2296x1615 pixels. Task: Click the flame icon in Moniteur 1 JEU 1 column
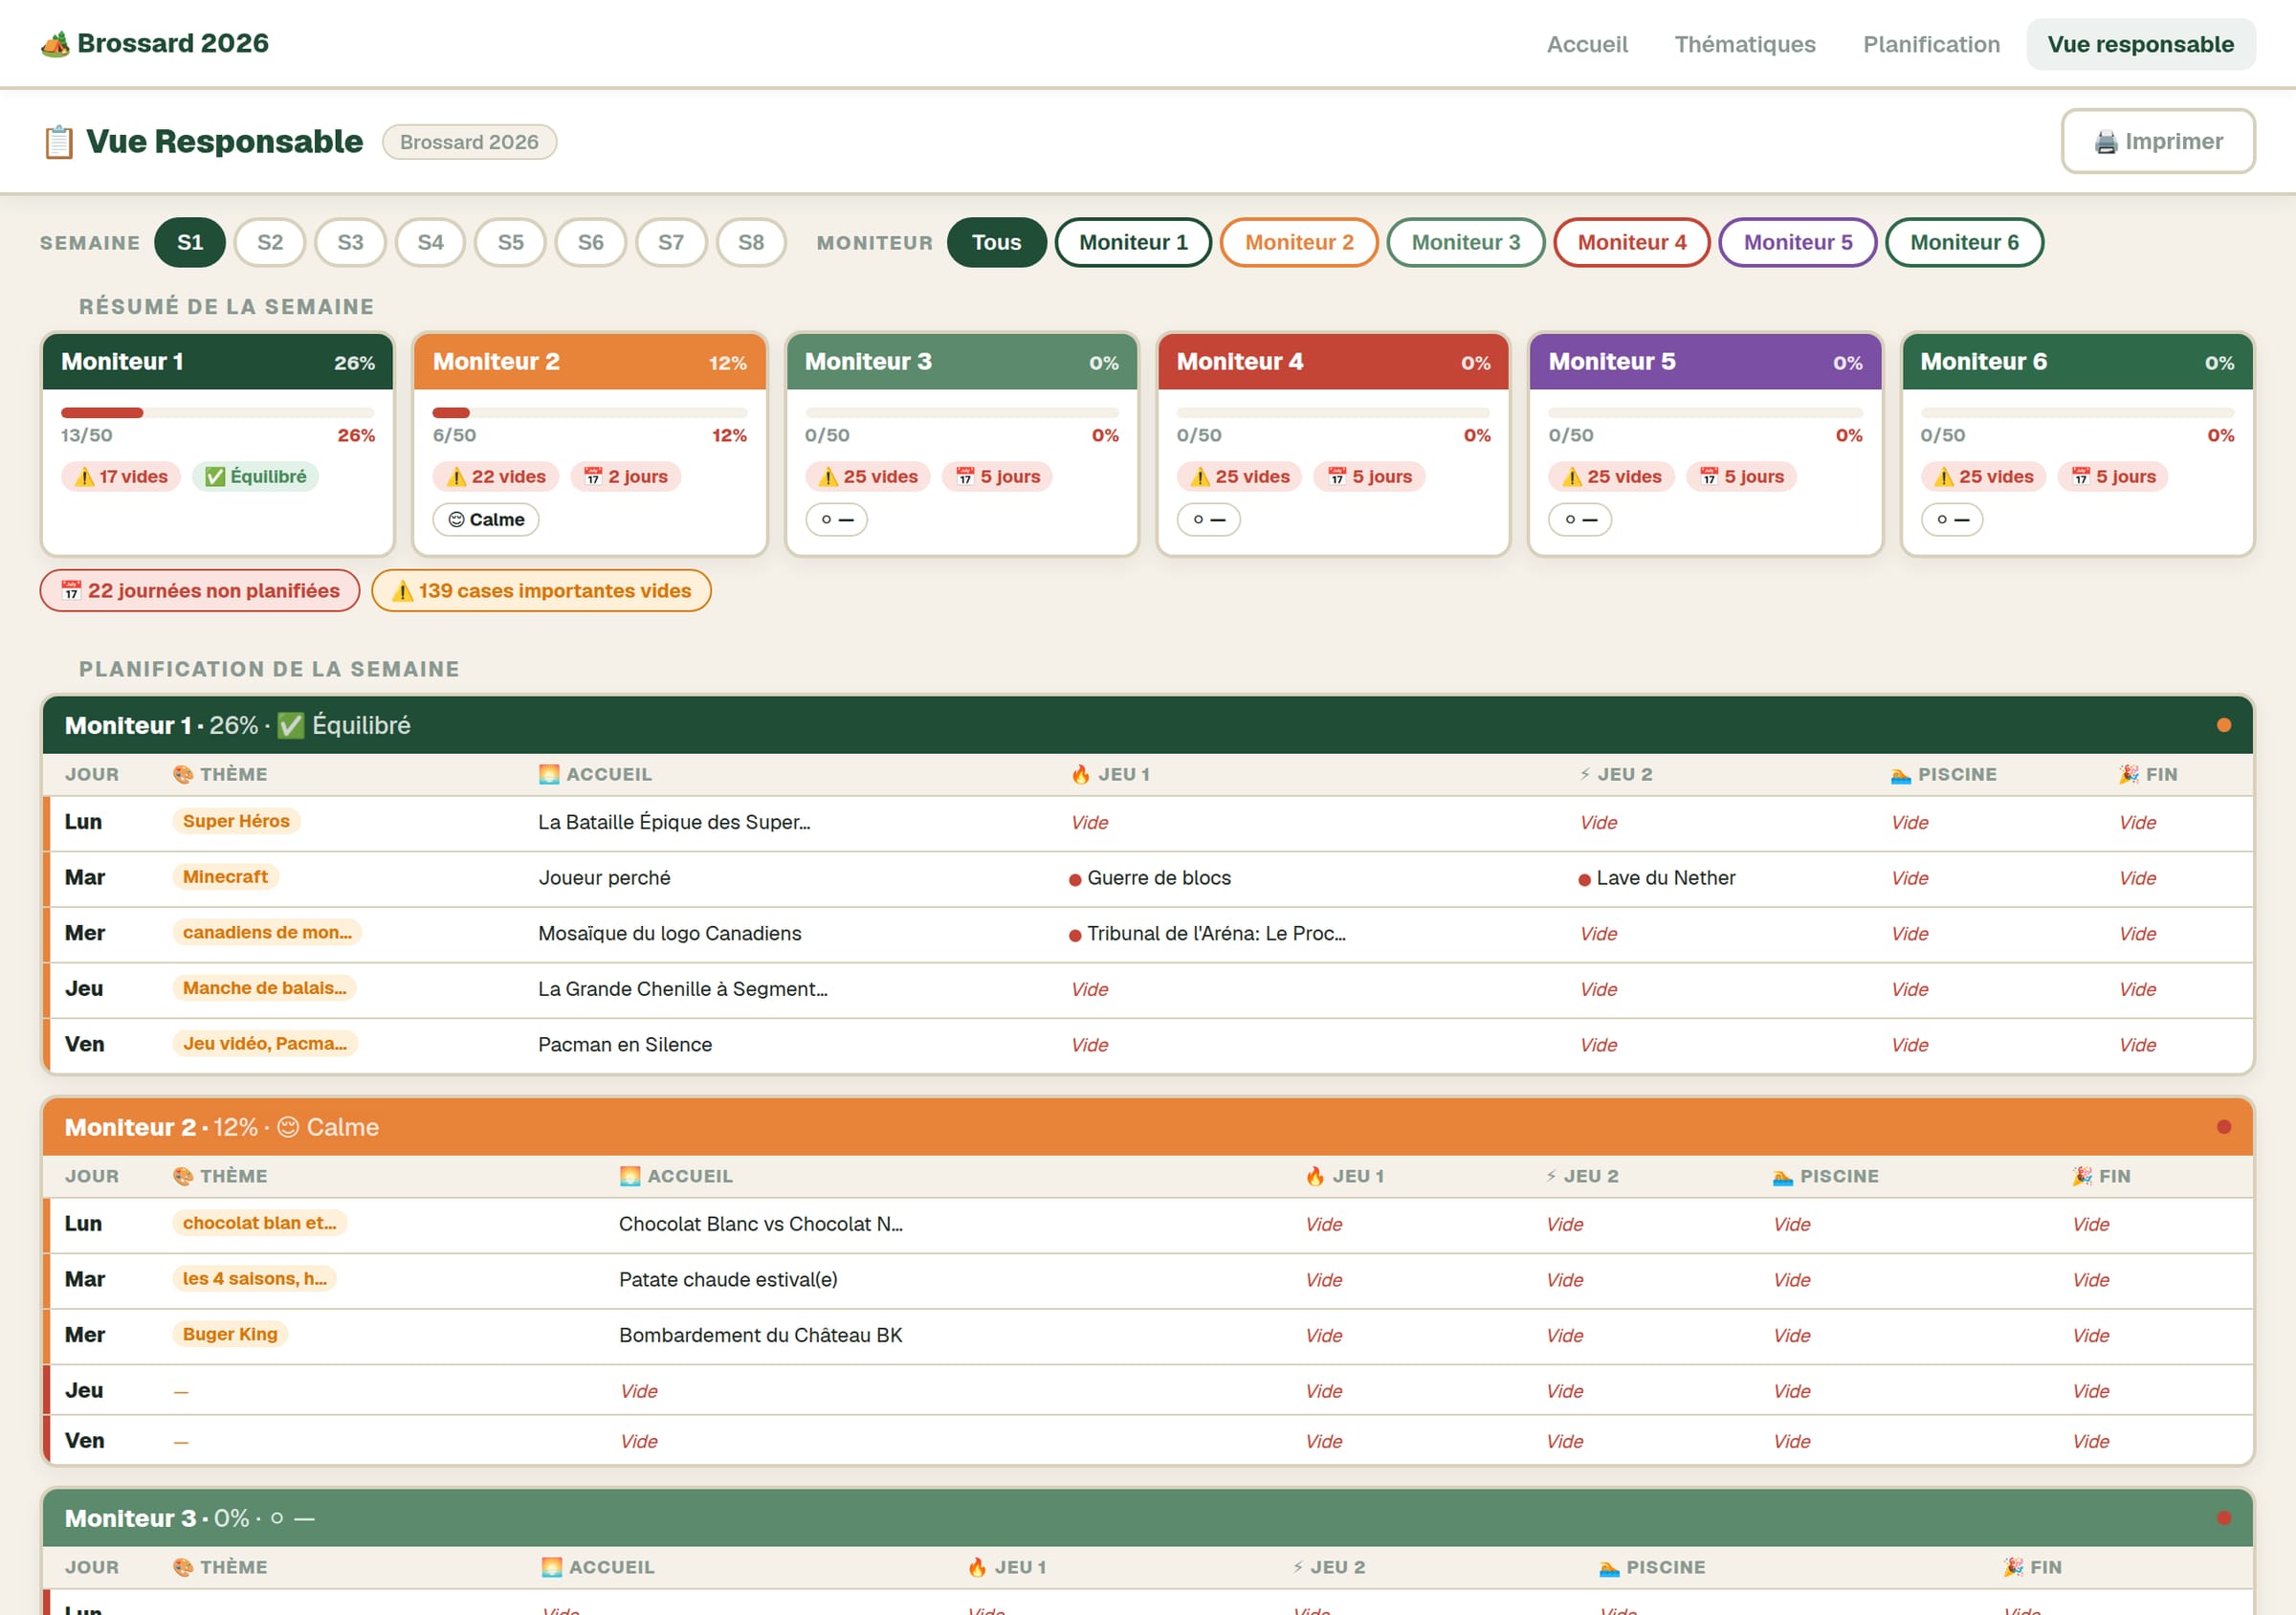pos(1081,775)
